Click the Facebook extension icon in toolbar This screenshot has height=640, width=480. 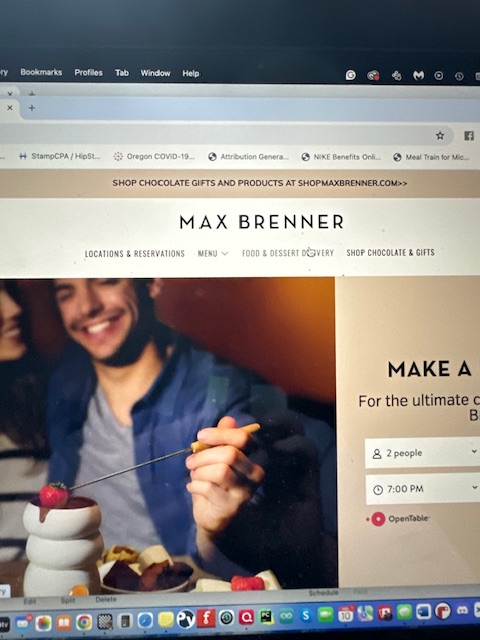[469, 136]
